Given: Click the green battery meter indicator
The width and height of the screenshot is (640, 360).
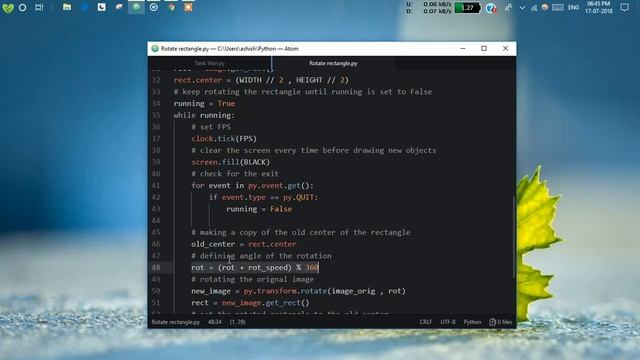Looking at the screenshot, I should pyautogui.click(x=467, y=8).
